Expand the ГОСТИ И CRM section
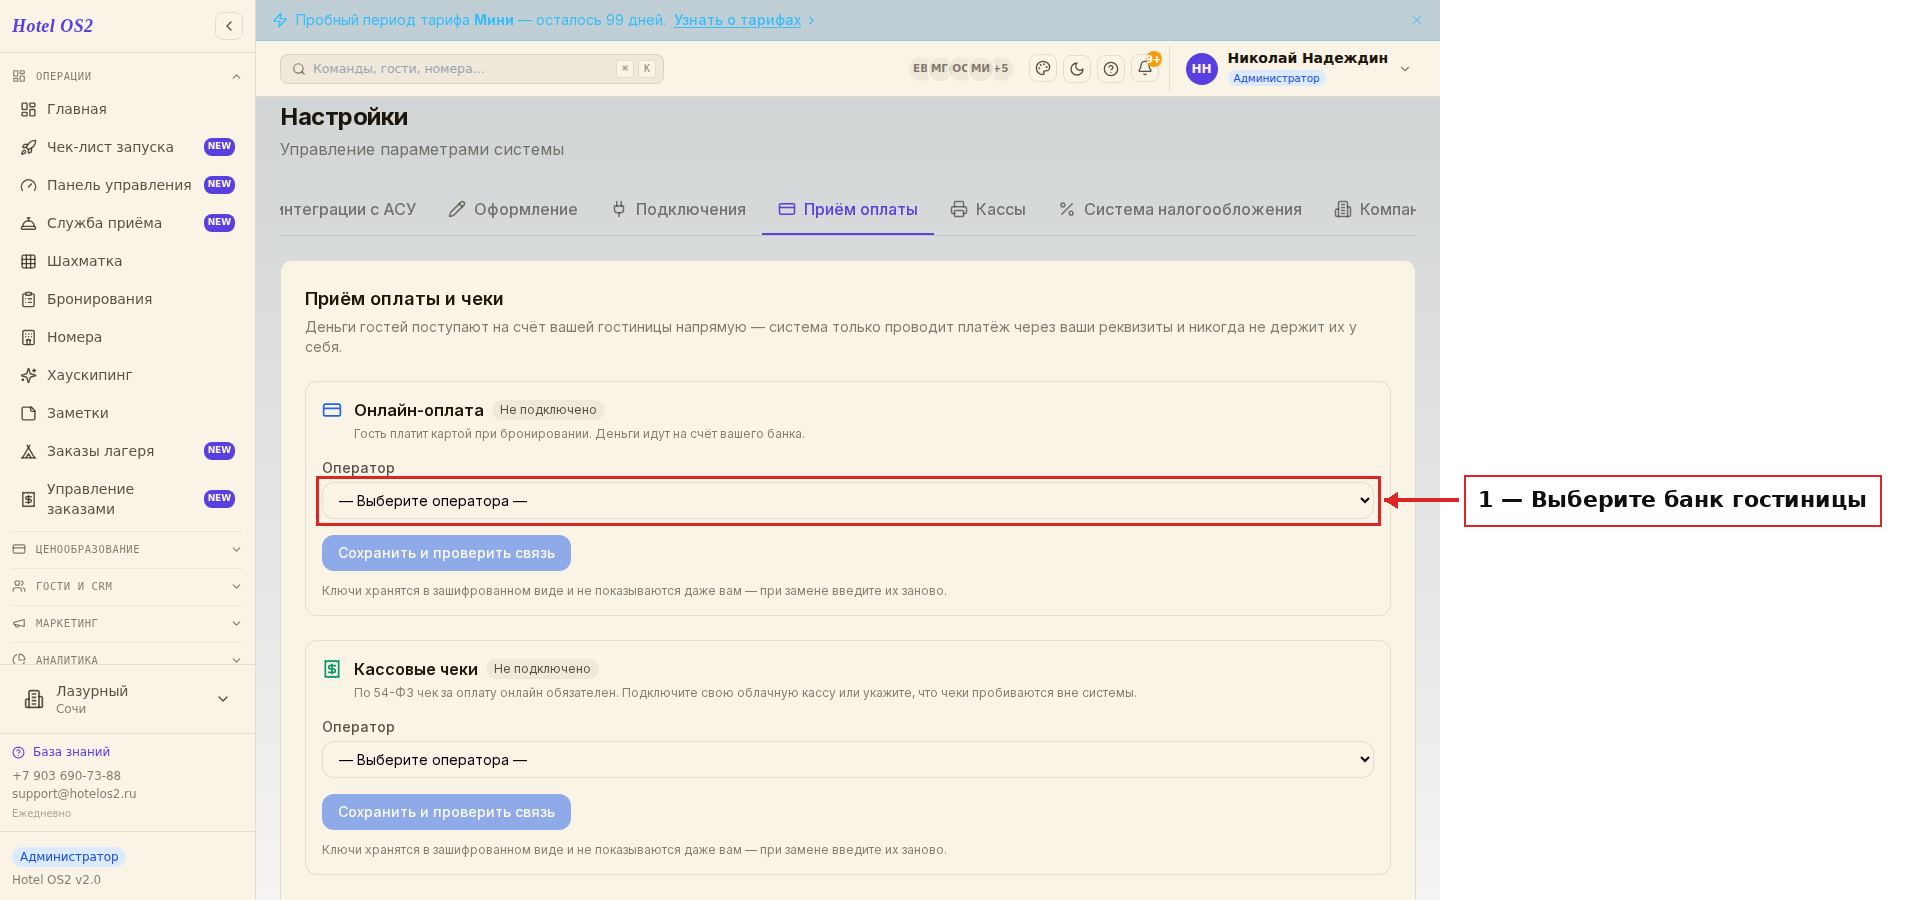Viewport: 1905px width, 900px height. coord(127,586)
